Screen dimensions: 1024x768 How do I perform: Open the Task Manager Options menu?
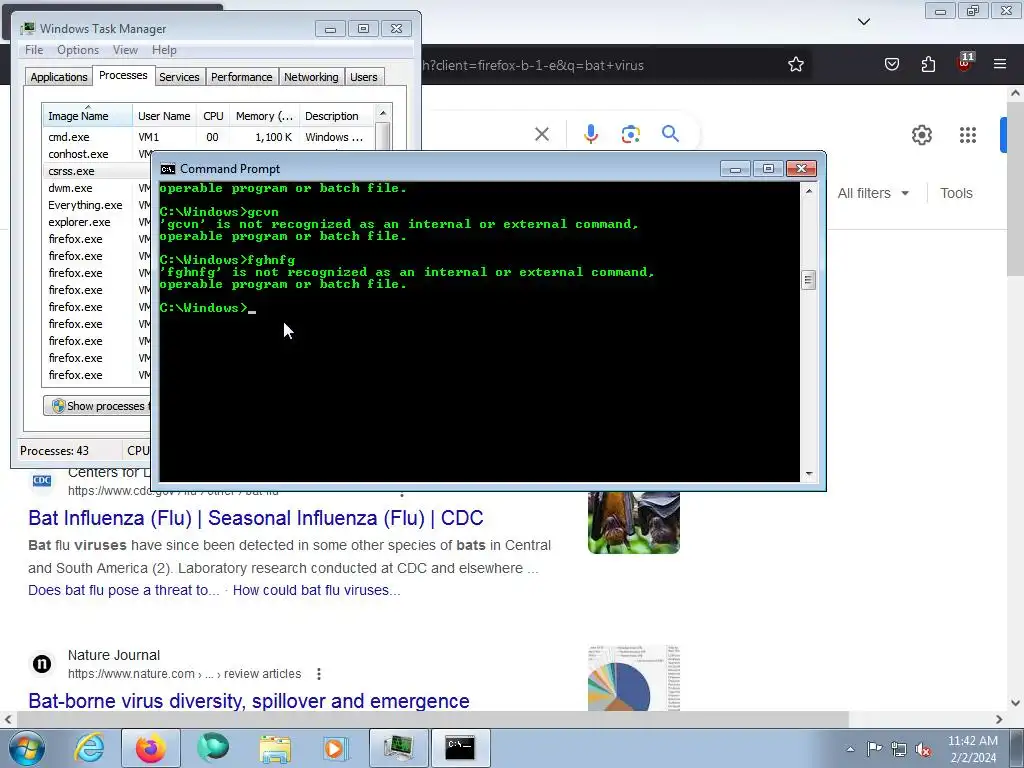(78, 50)
